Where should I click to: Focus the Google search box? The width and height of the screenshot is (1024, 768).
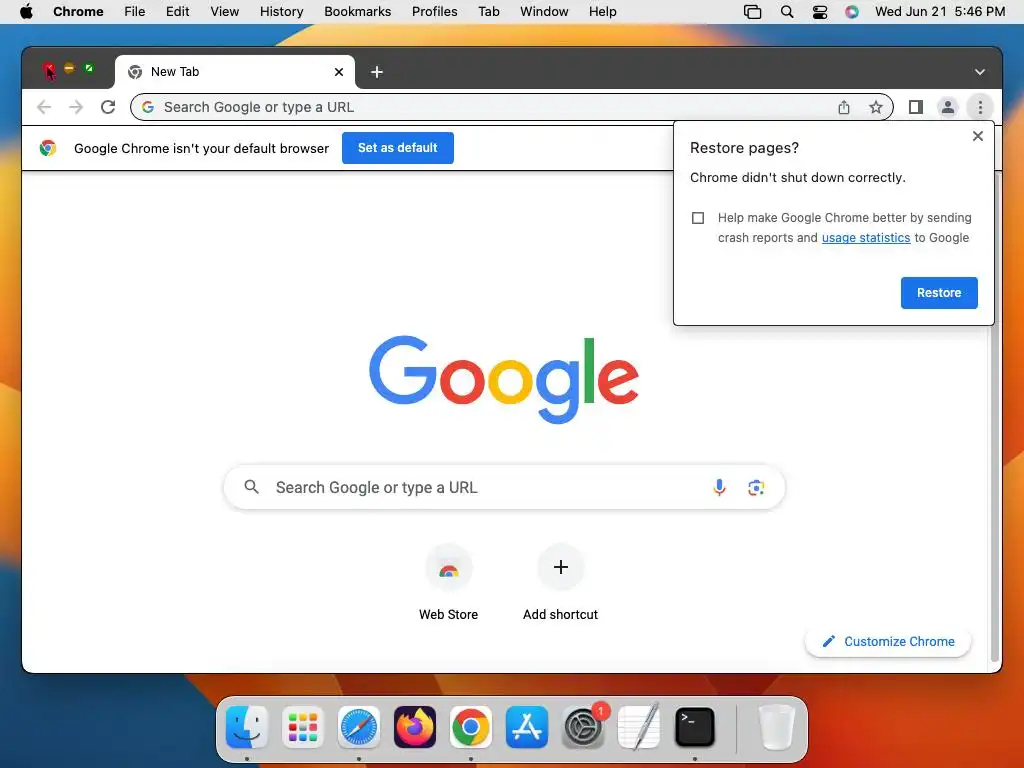[x=504, y=487]
